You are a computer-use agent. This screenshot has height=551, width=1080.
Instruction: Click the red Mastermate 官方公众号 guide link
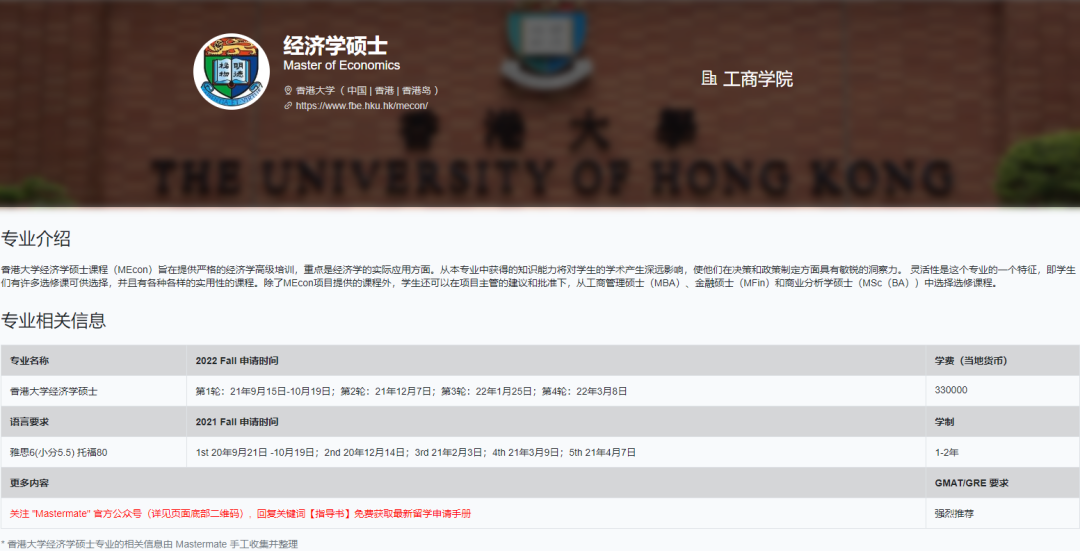(x=240, y=513)
